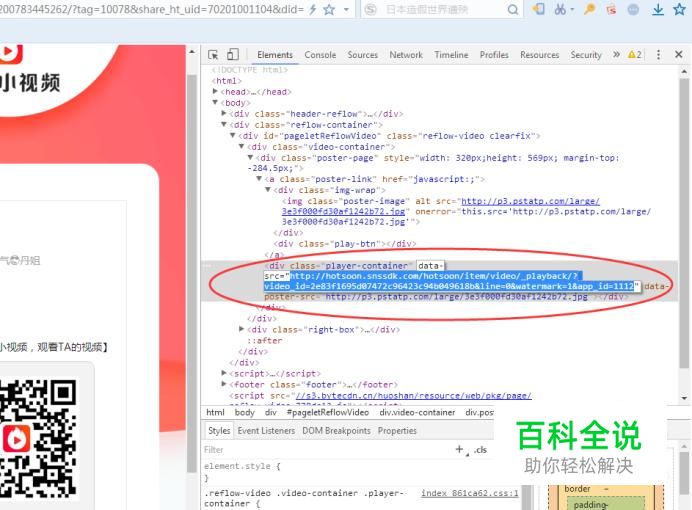The height and width of the screenshot is (510, 692).
Task: Collapse the body node
Action: 215,102
